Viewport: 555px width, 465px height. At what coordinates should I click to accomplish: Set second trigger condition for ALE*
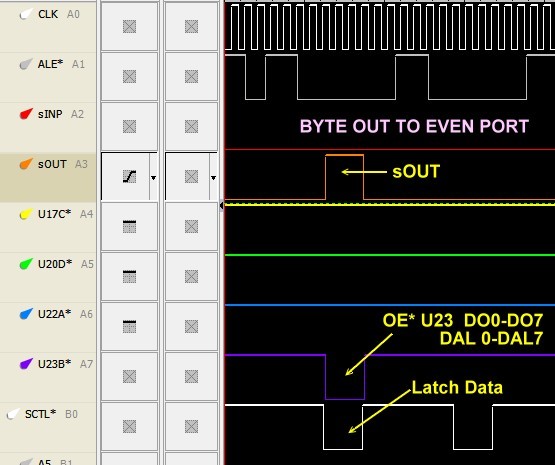click(x=191, y=76)
